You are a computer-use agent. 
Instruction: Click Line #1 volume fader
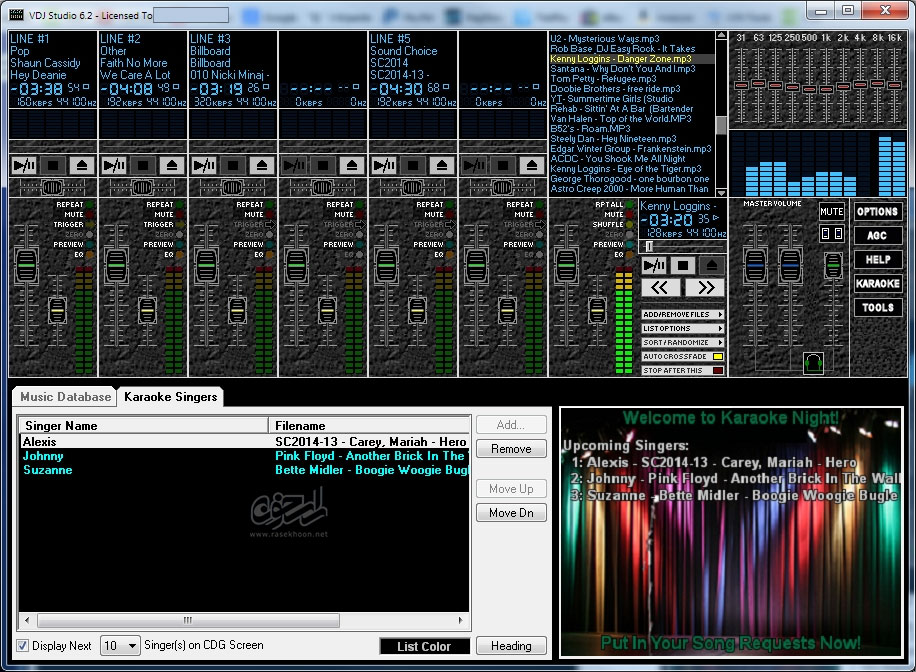coord(26,266)
